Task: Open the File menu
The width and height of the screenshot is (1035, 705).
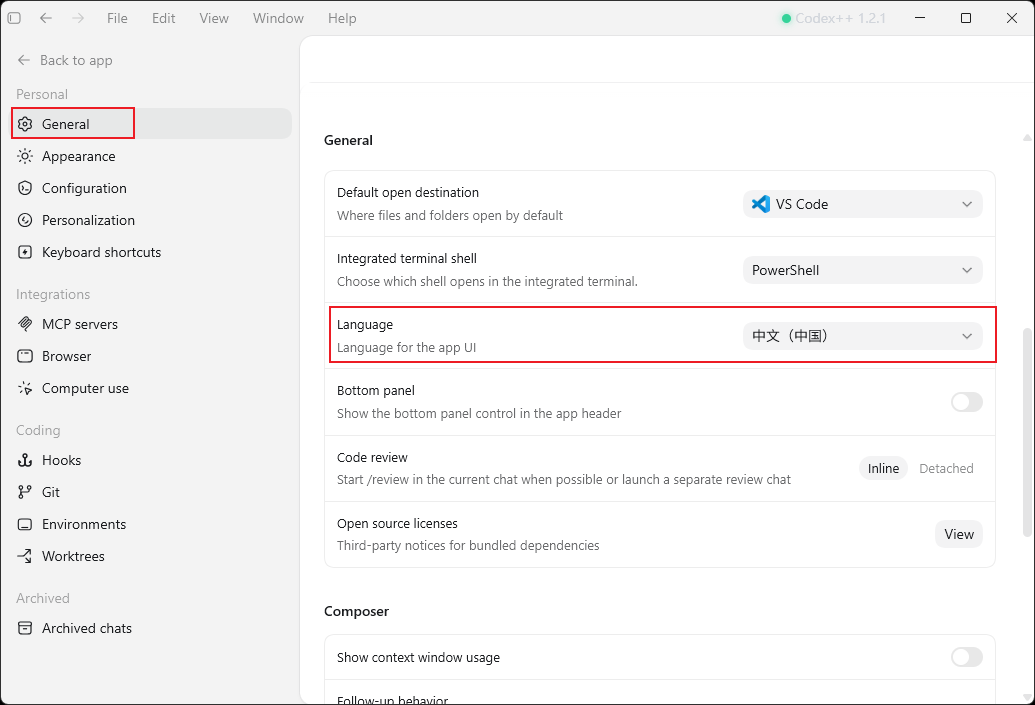Action: tap(117, 18)
